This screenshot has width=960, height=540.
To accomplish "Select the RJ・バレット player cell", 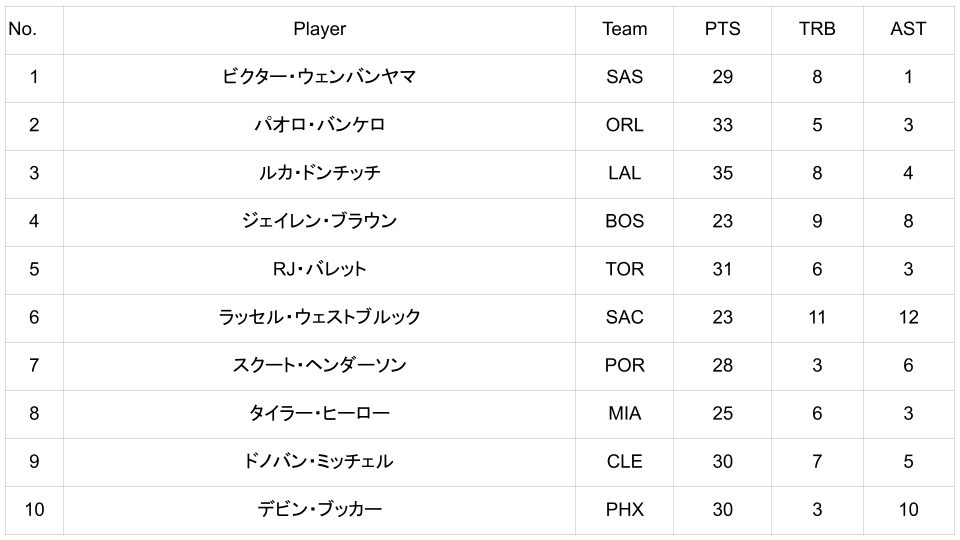I will click(319, 269).
